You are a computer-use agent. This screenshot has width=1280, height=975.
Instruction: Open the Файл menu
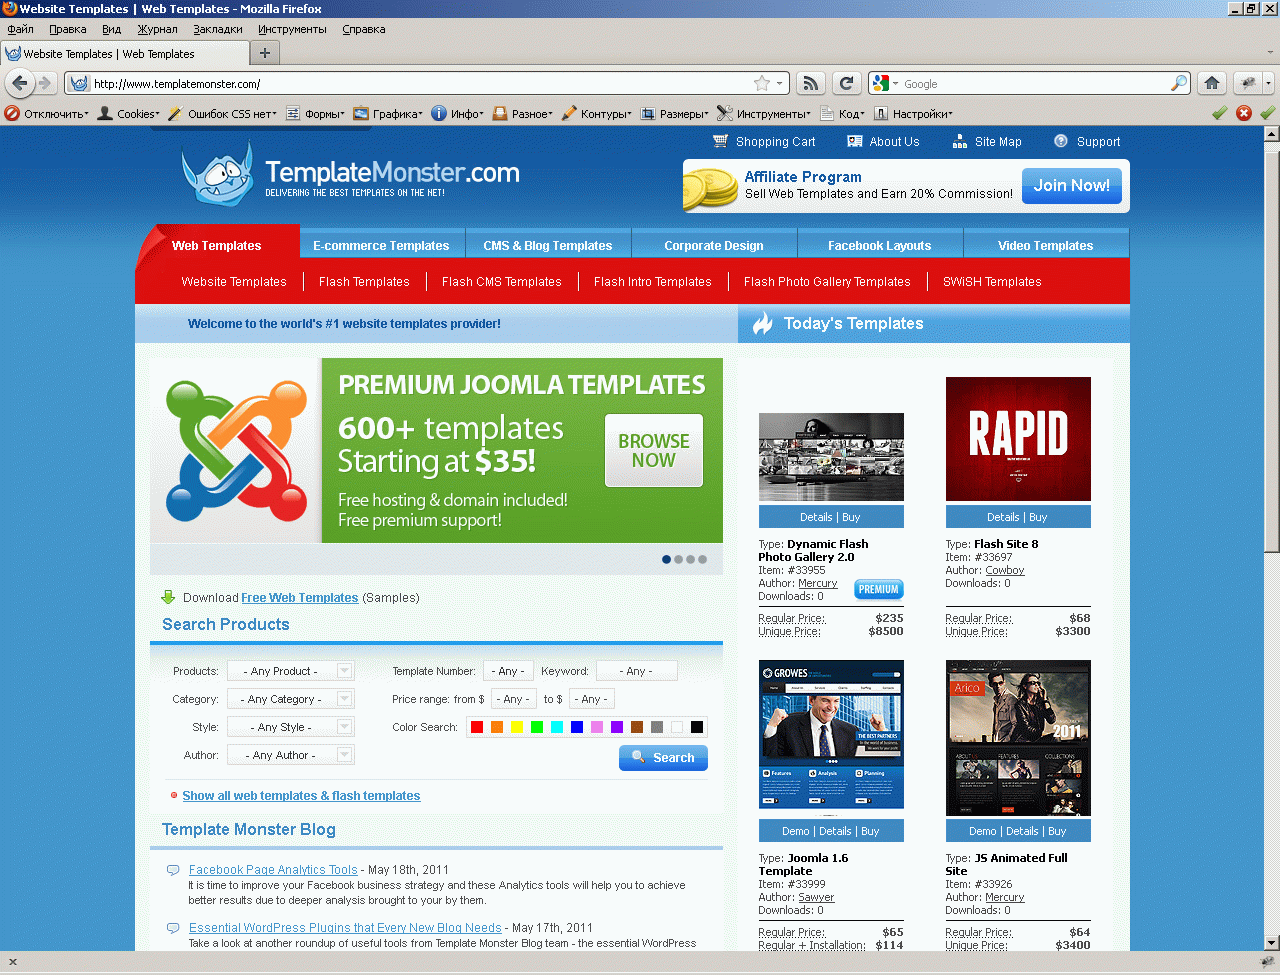pos(20,29)
